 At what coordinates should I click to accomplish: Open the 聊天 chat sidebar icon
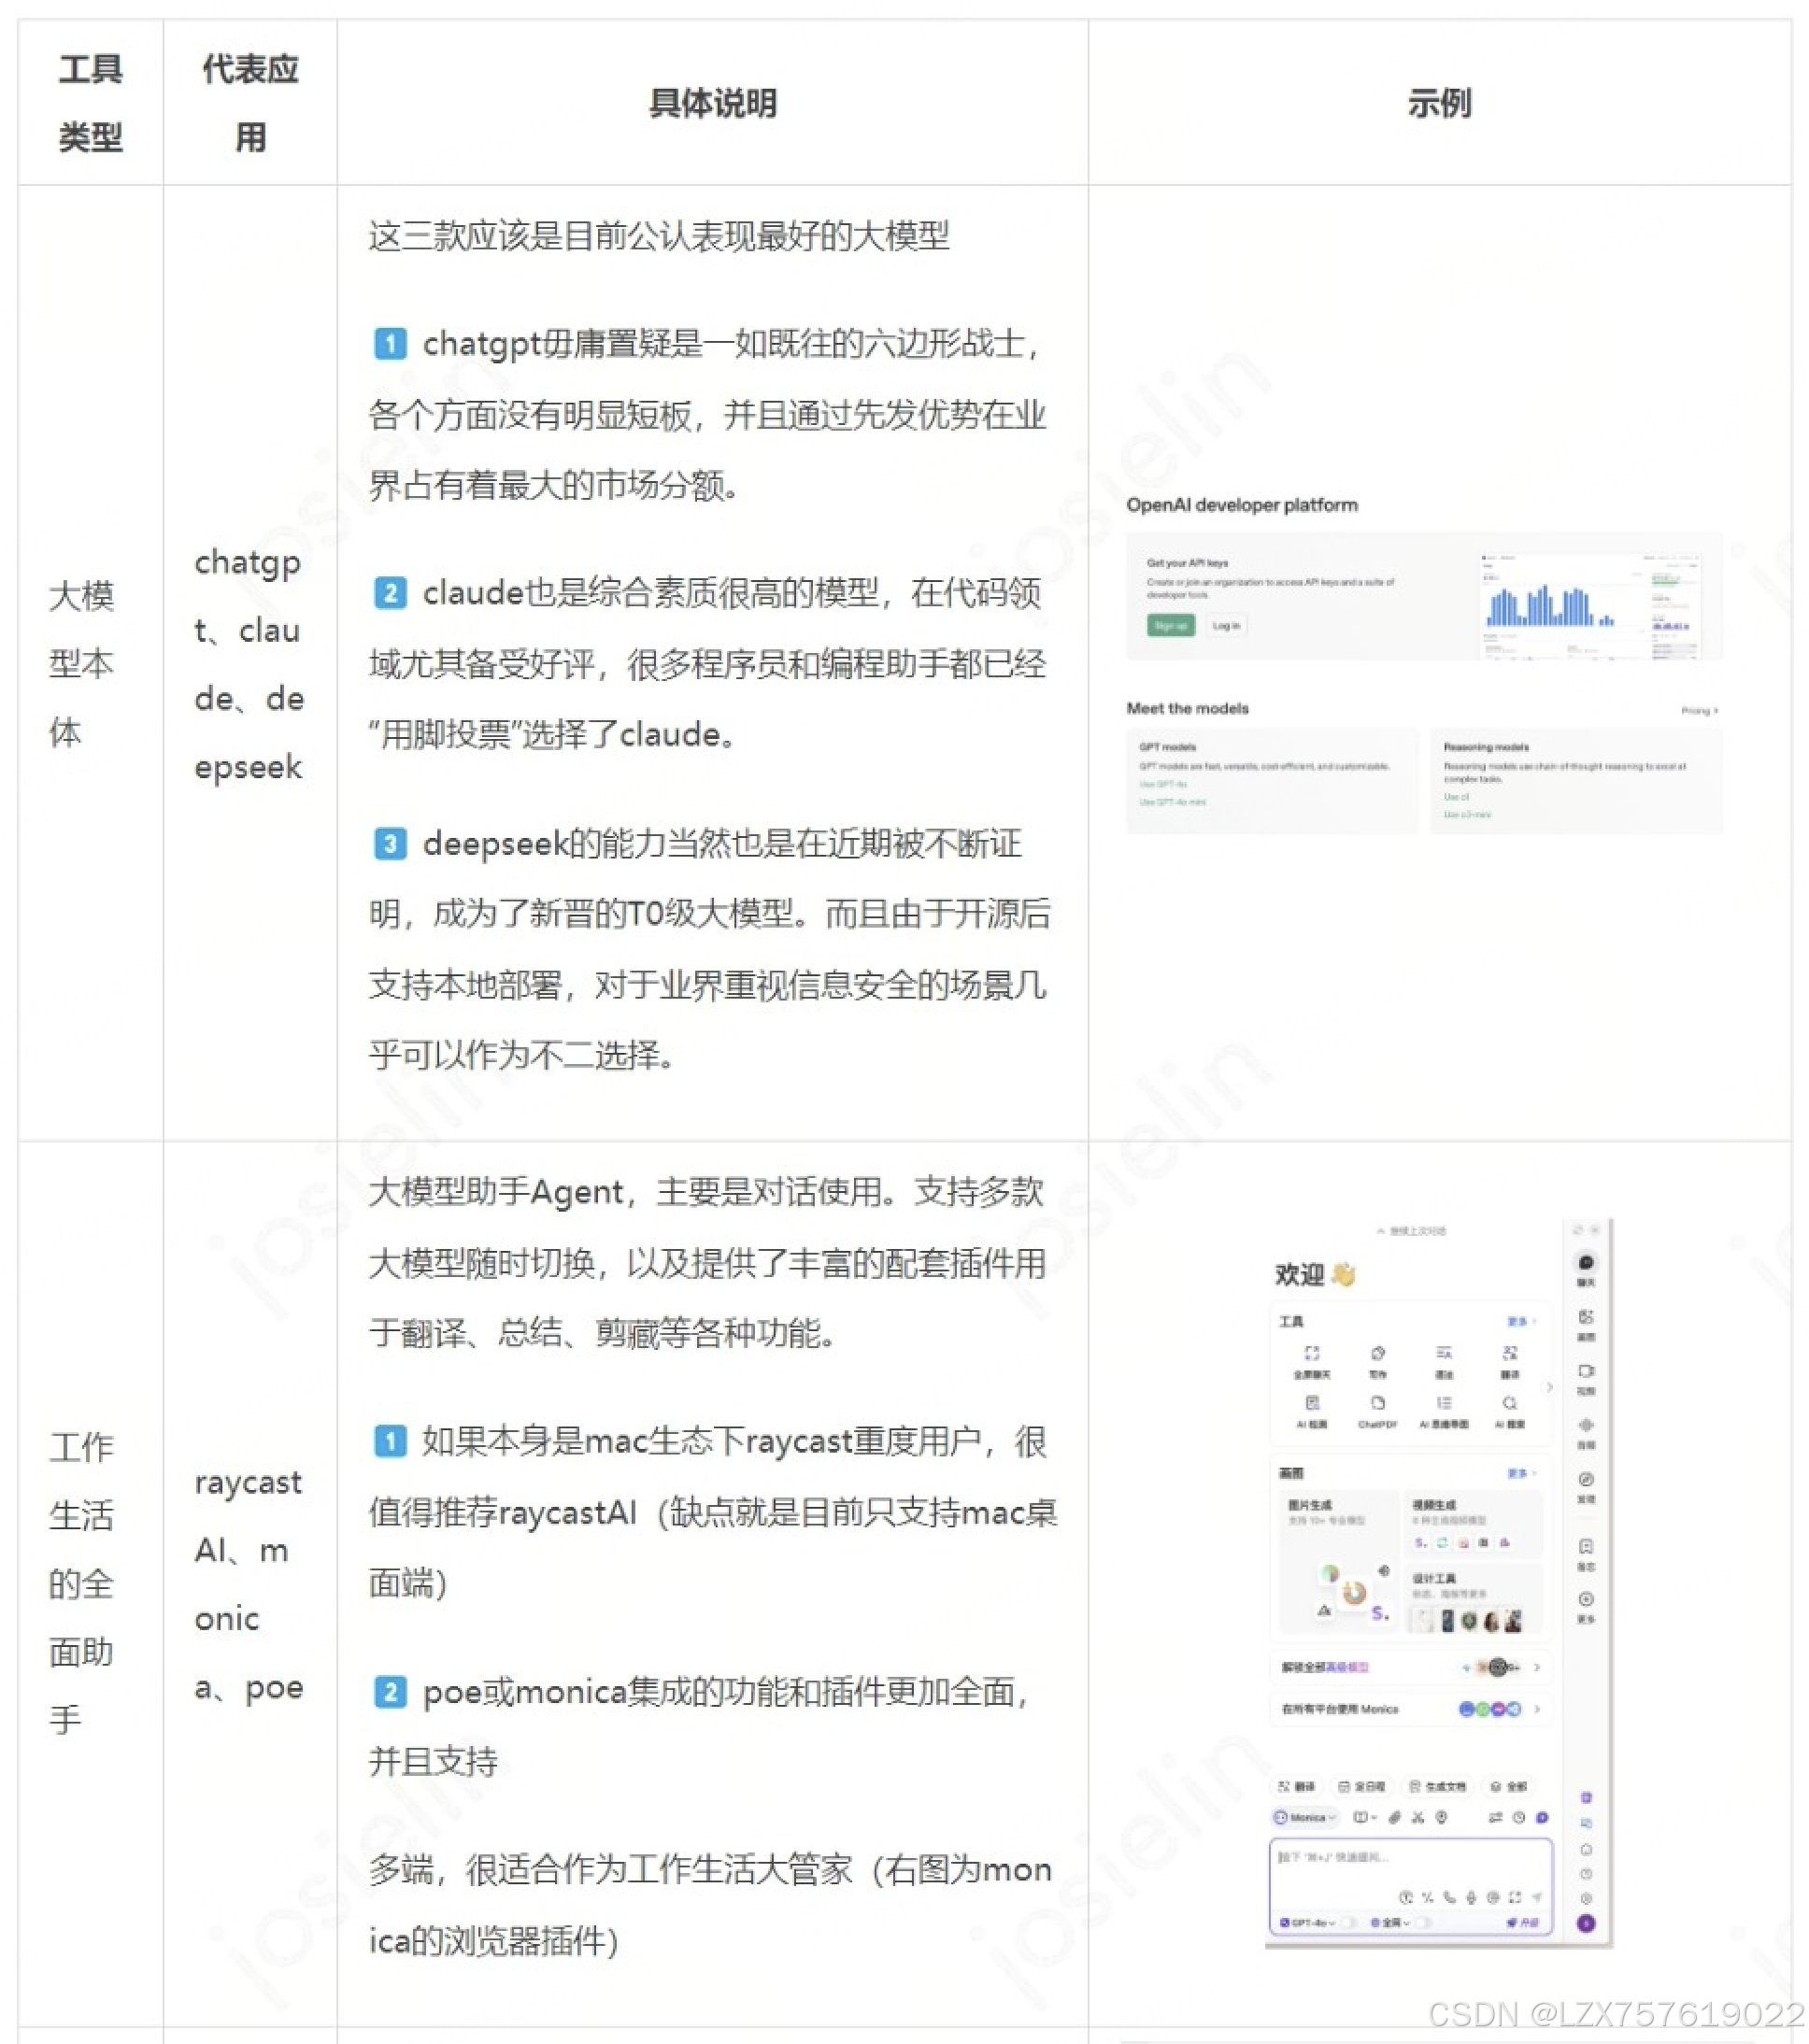pos(1586,1263)
